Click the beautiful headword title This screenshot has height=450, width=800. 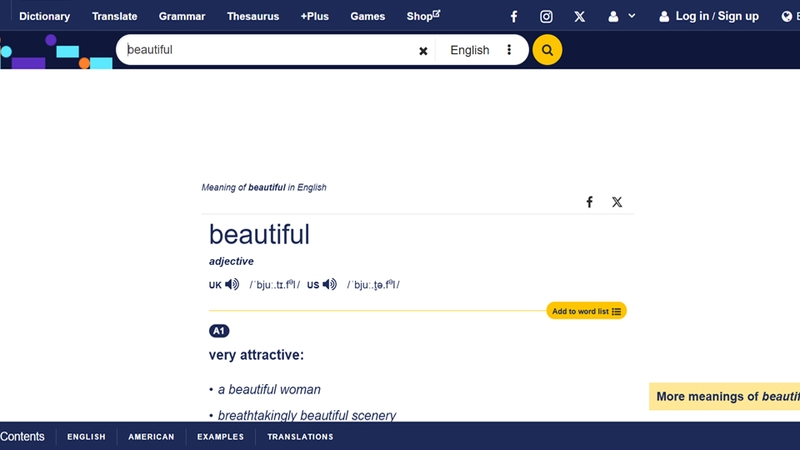click(x=259, y=235)
